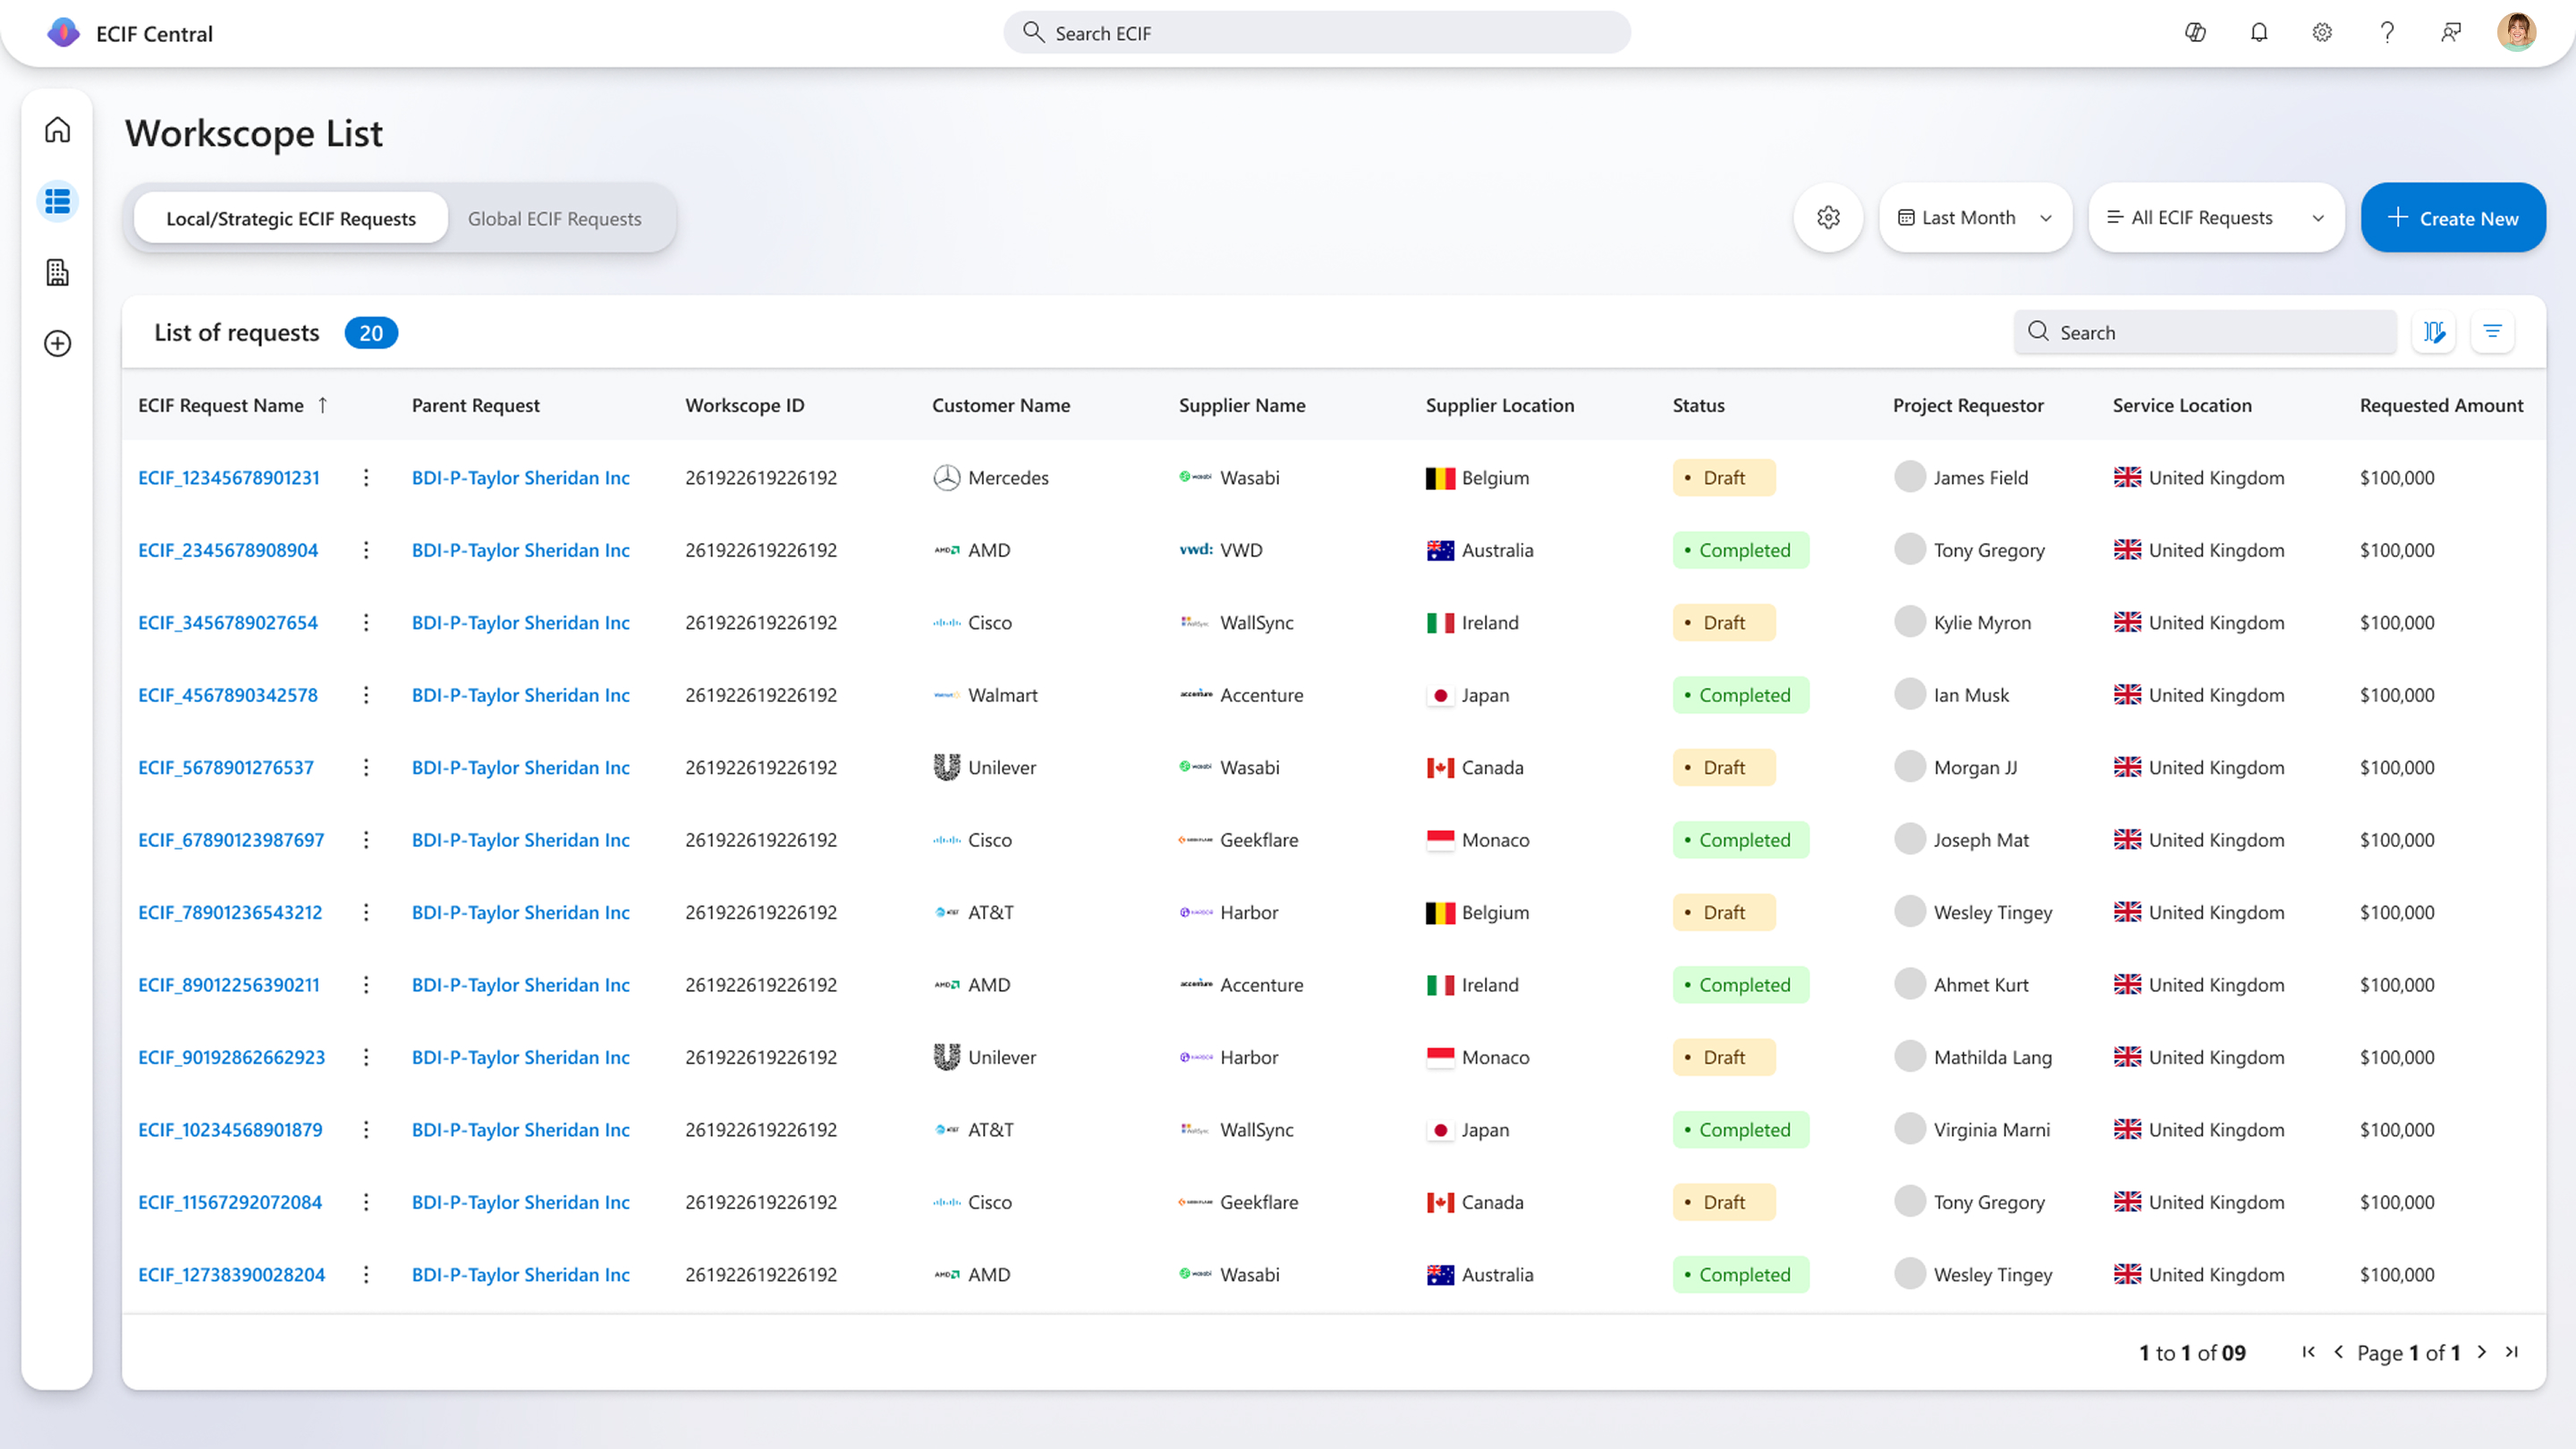Click the Create New button

tap(2452, 218)
